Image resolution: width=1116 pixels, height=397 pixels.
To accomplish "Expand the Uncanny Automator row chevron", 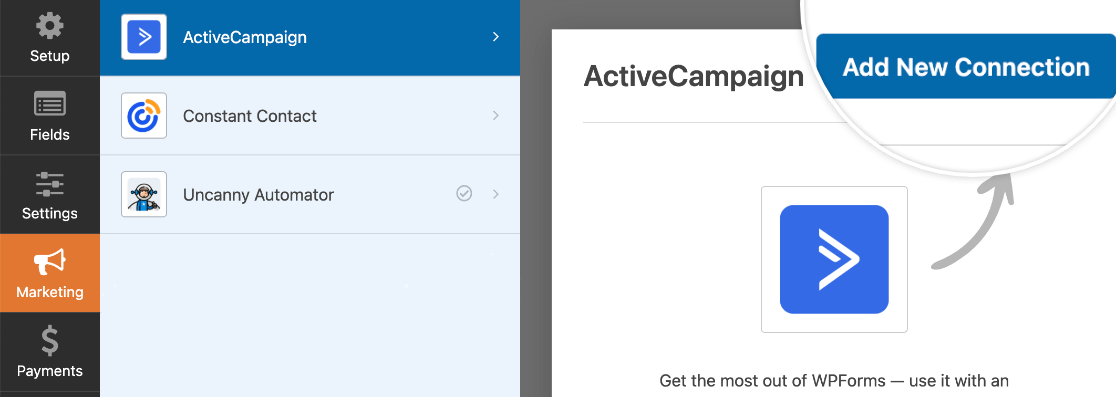I will pyautogui.click(x=496, y=194).
